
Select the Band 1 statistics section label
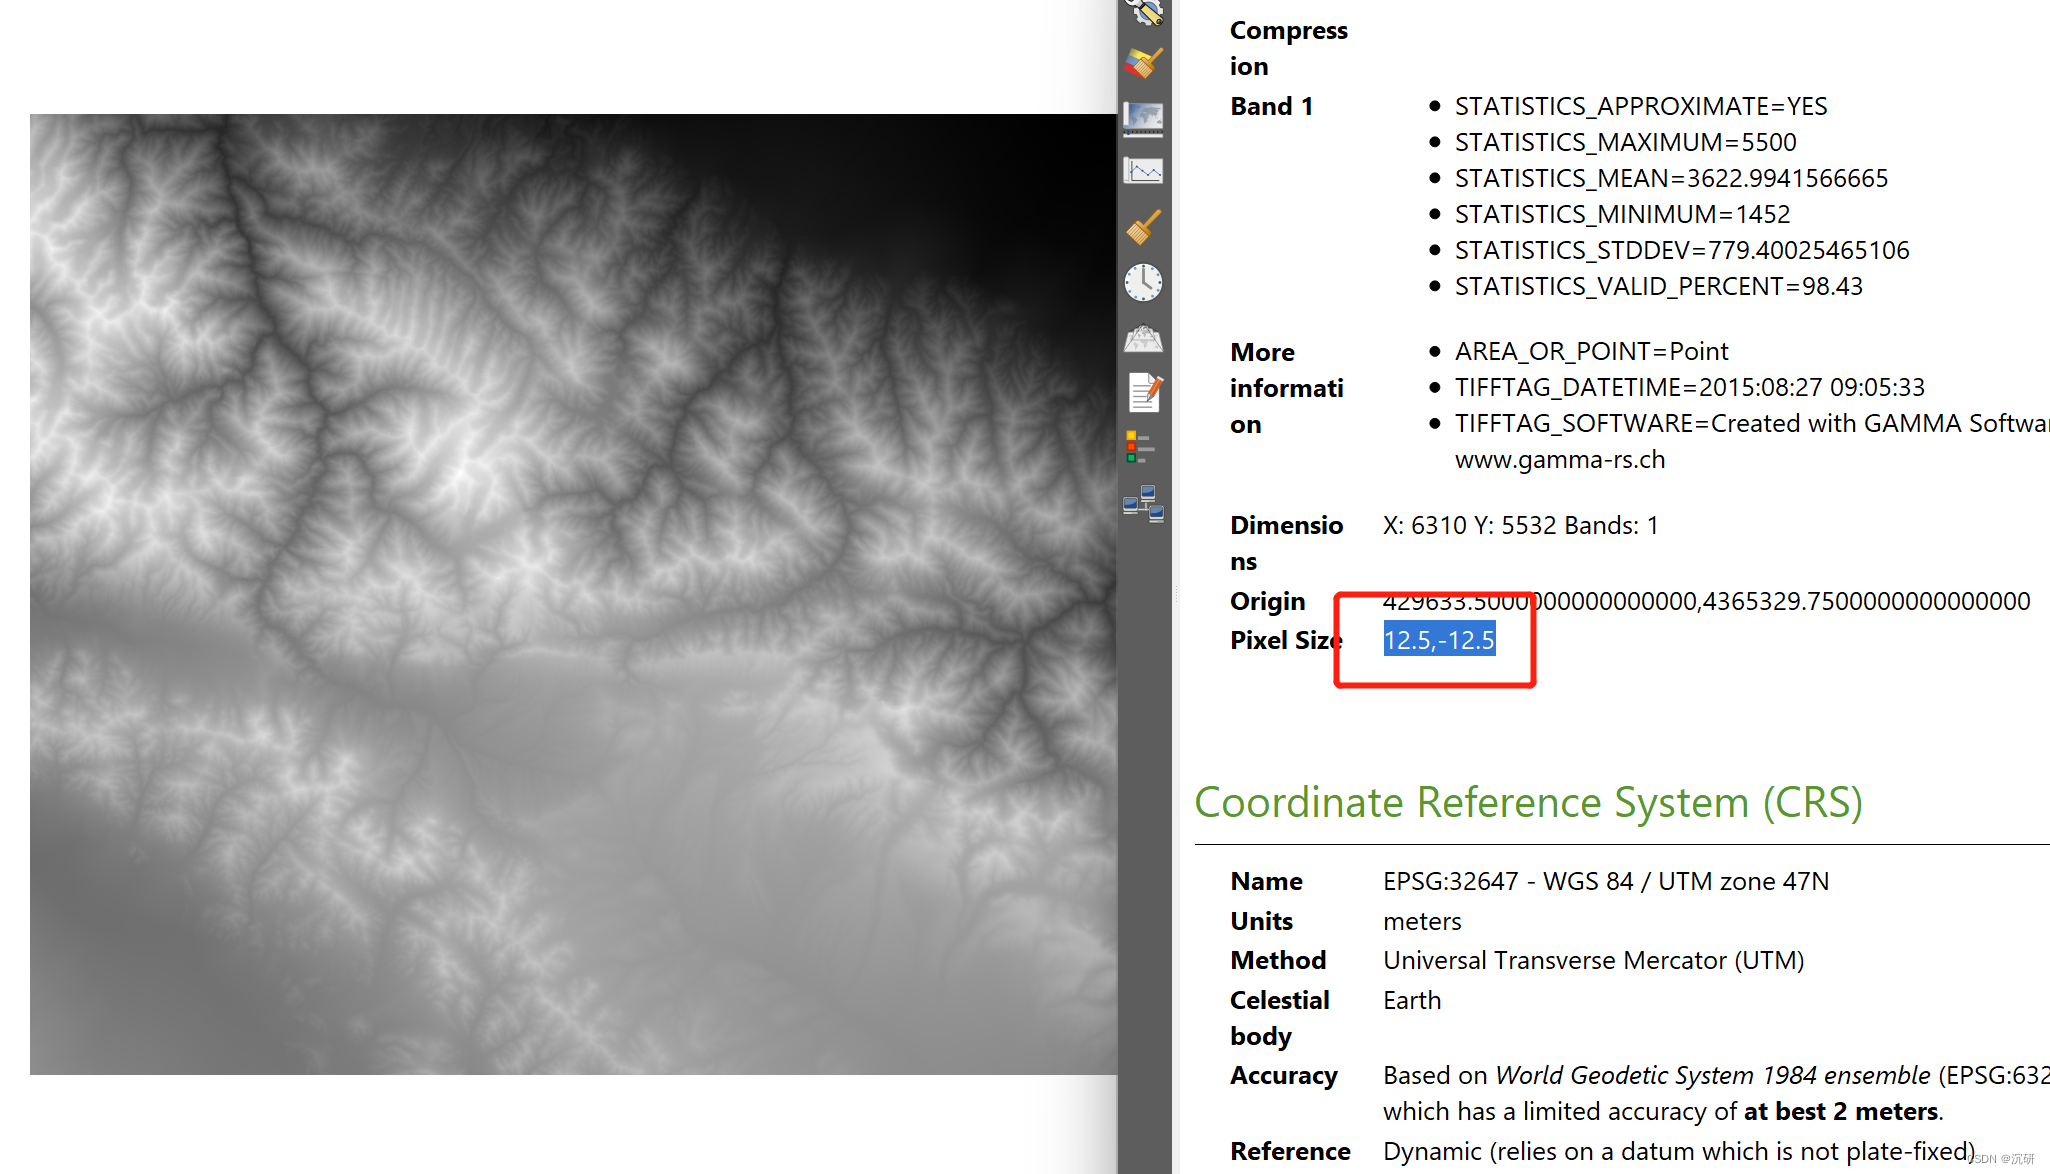pyautogui.click(x=1271, y=106)
